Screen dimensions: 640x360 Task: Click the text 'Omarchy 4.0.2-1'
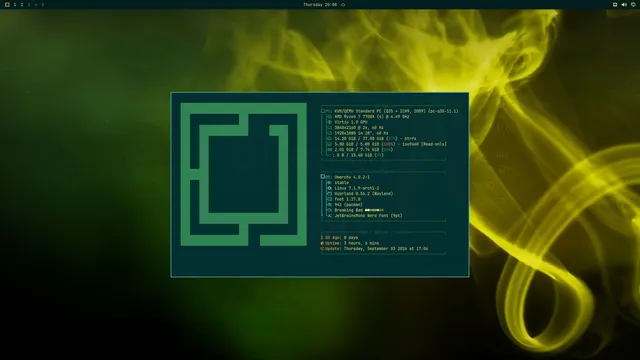[x=352, y=177]
